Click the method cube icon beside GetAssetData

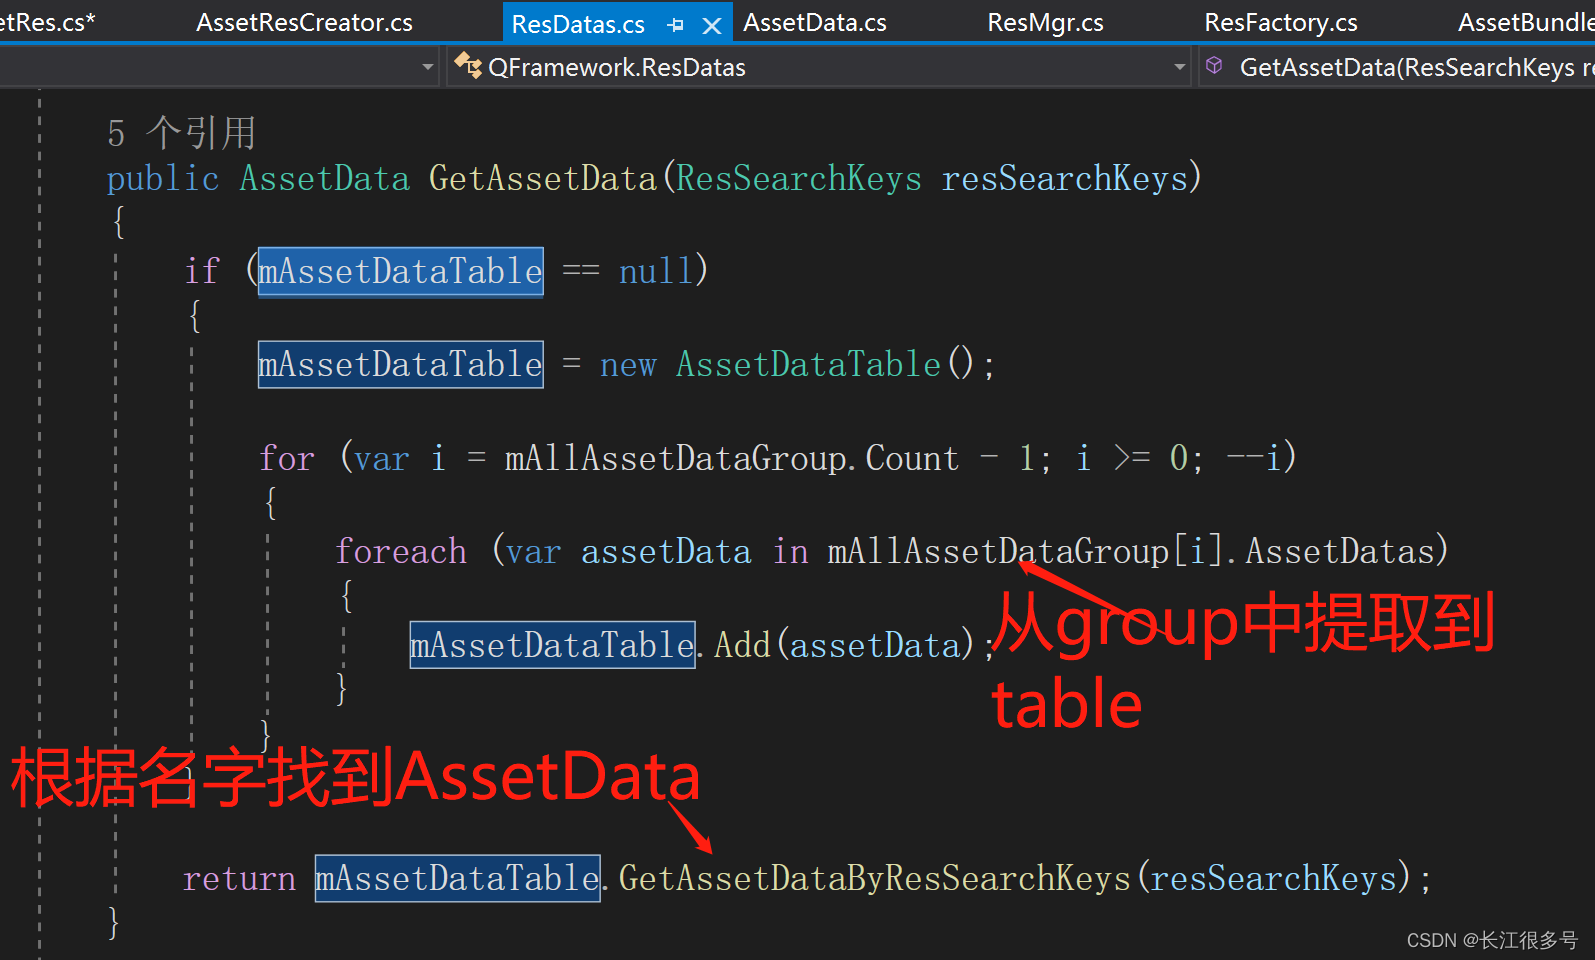coord(1214,66)
